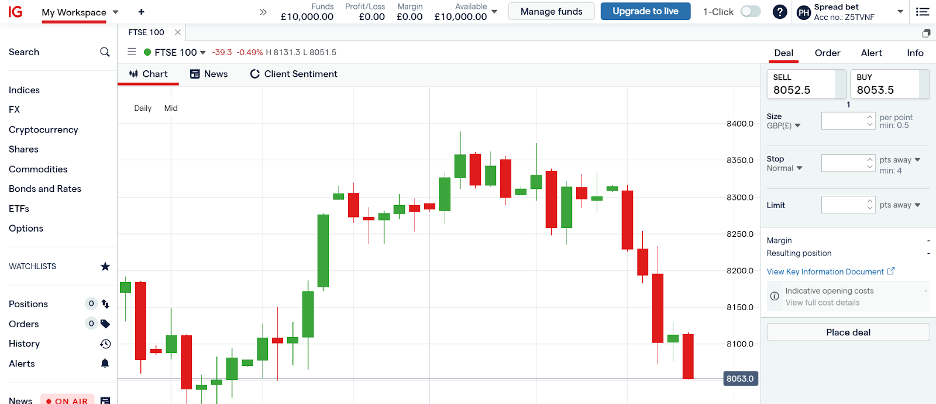936x404 pixels.
Task: Open the Watchlists star icon
Action: click(105, 267)
